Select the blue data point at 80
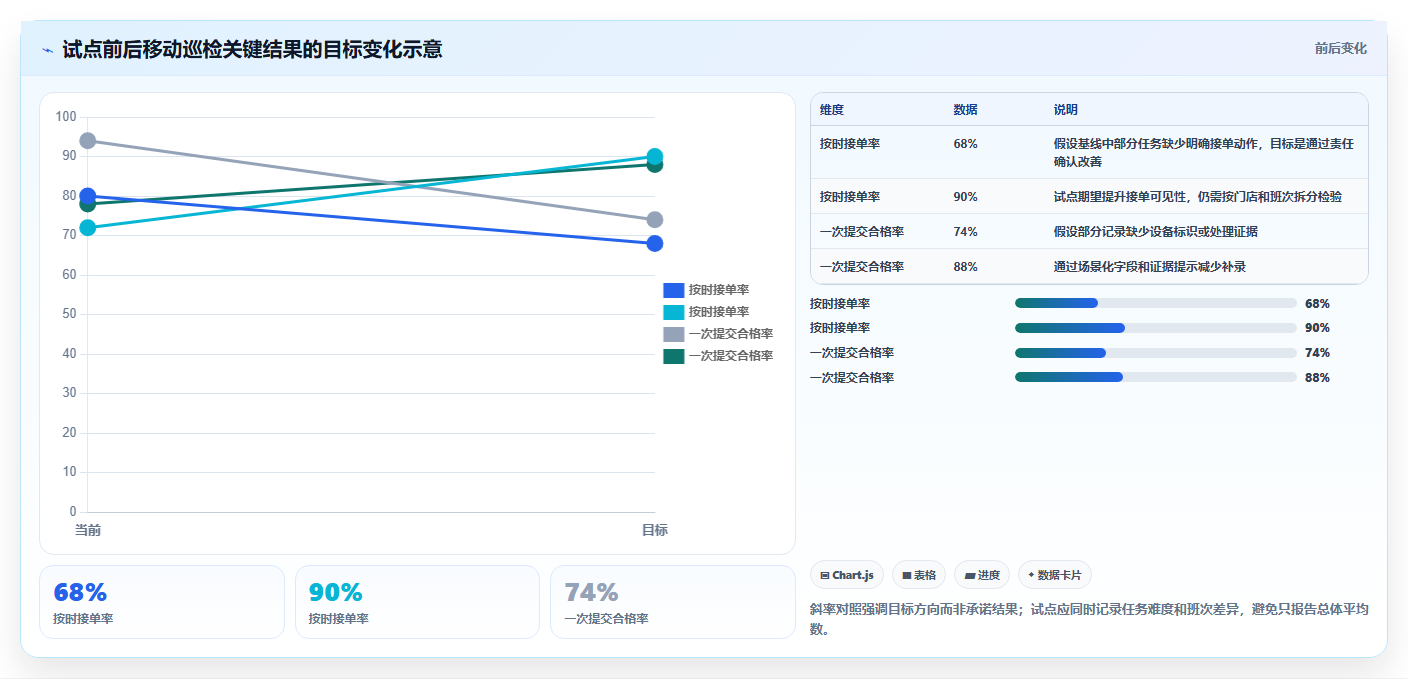1408x679 pixels. 88,196
